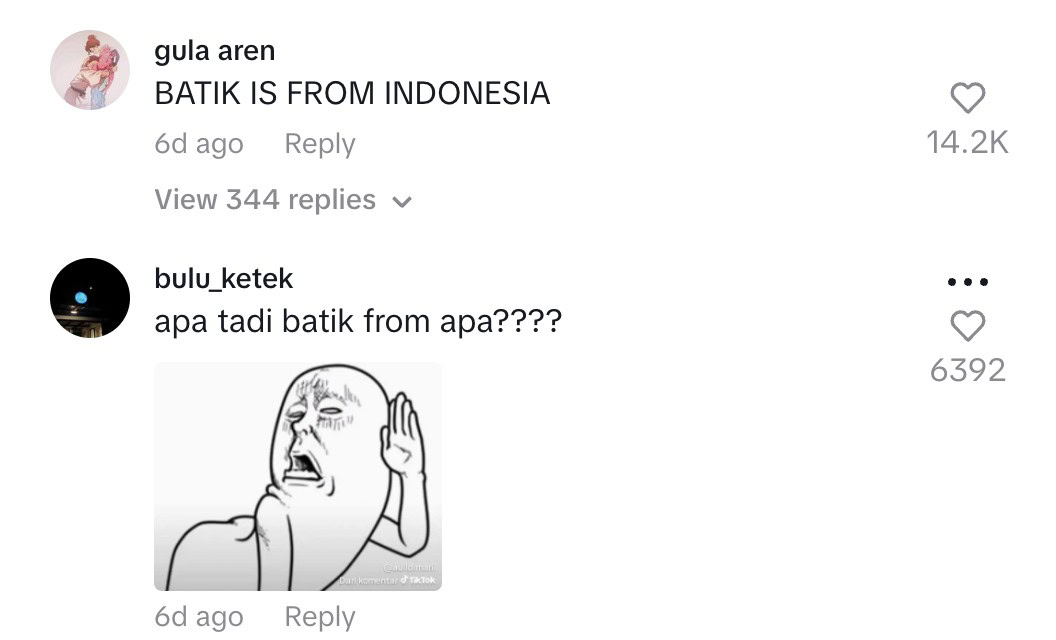
Task: Click the listening hand in the meme
Action: tap(401, 433)
